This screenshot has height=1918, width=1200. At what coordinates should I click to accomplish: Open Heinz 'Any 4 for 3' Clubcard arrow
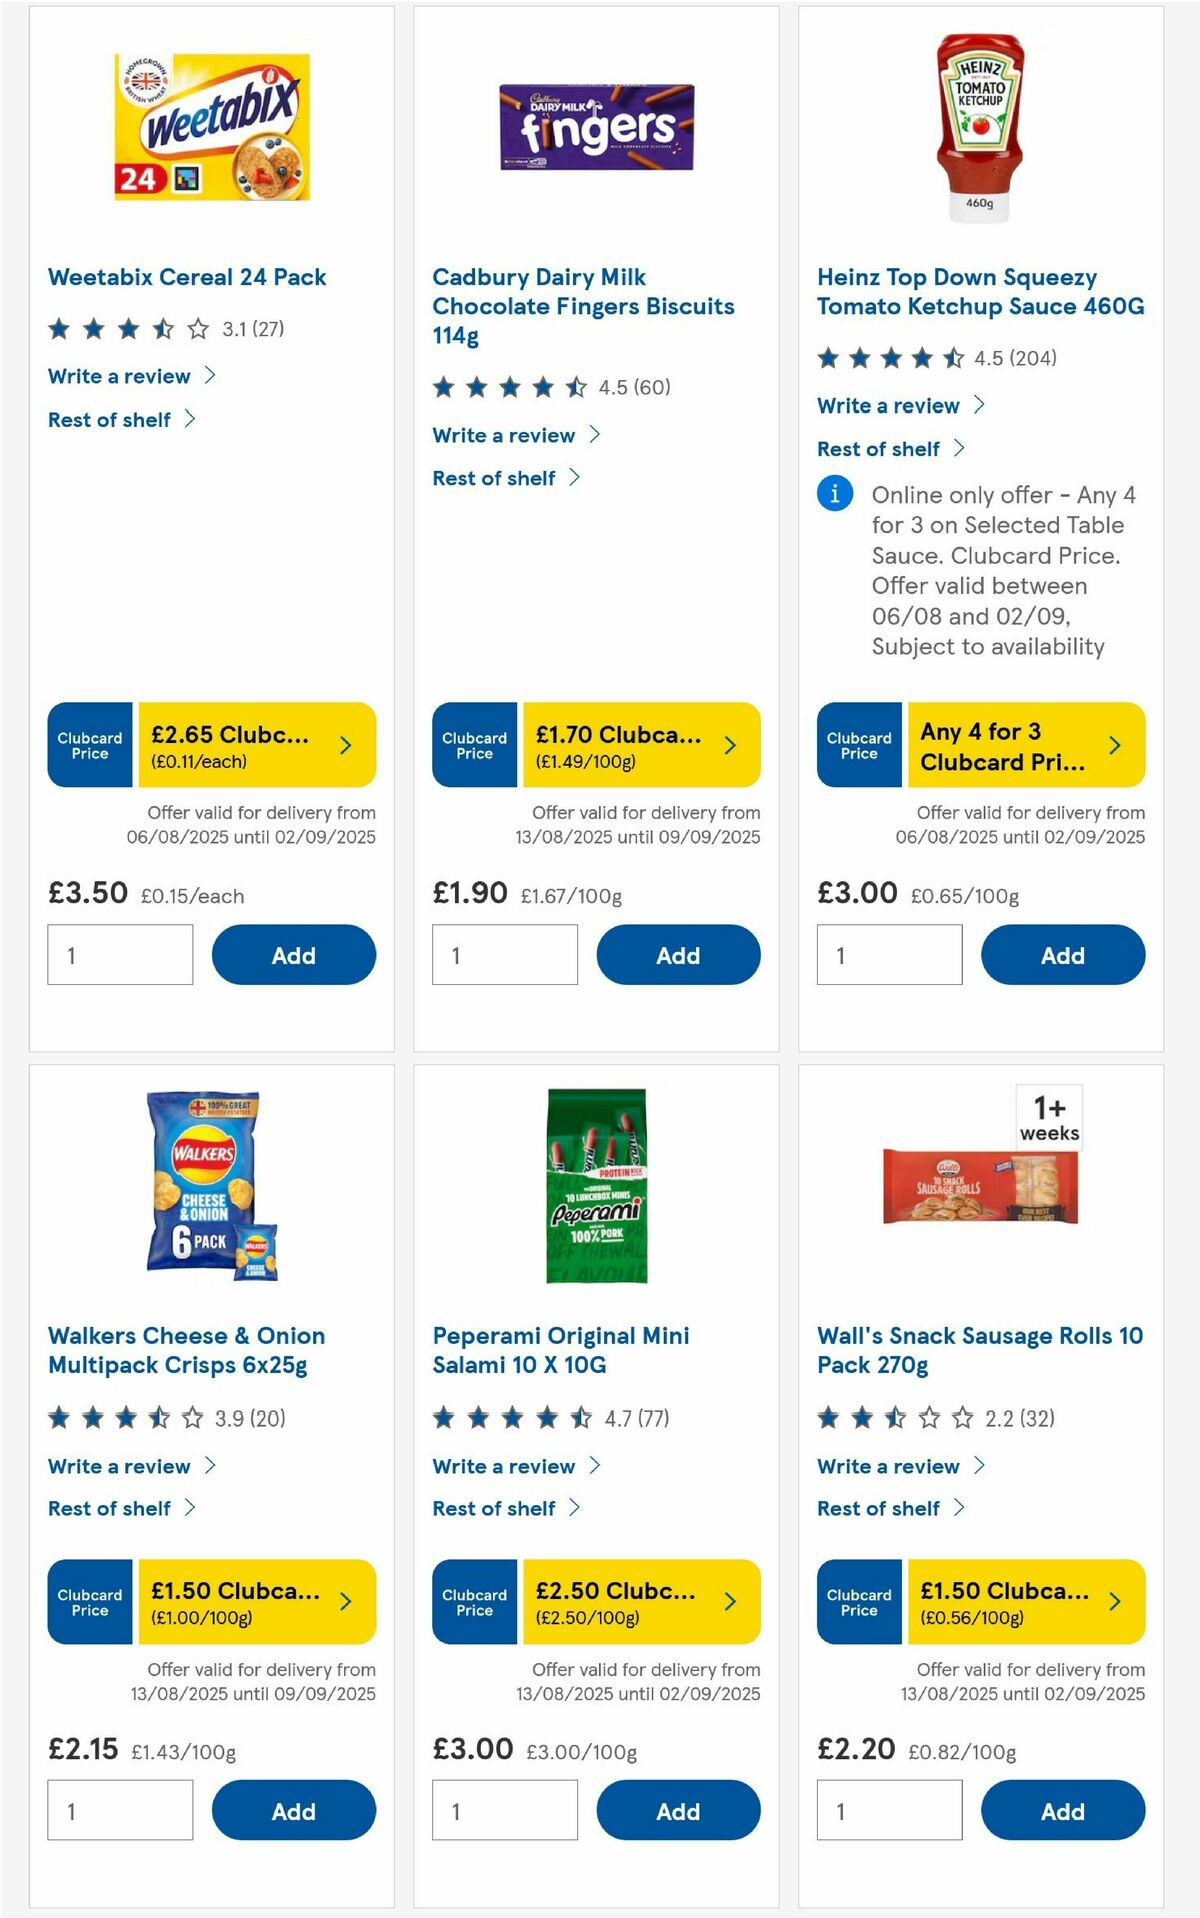(x=1114, y=745)
